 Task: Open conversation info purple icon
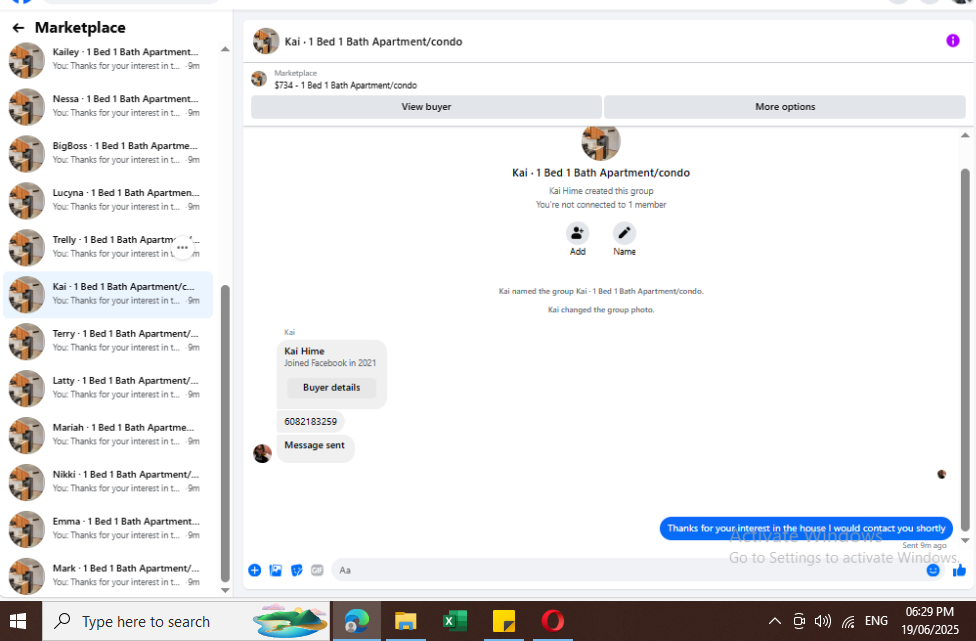point(952,40)
